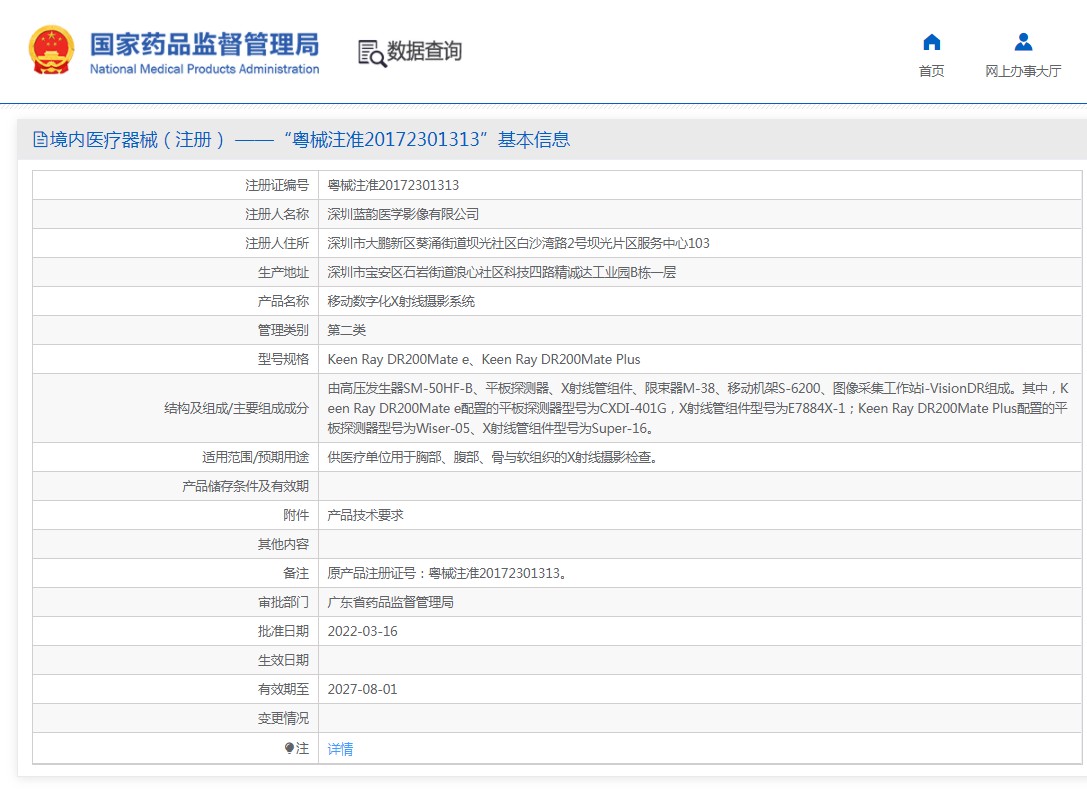Click the 型号规格 label
This screenshot has width=1087, height=793.
[283, 359]
